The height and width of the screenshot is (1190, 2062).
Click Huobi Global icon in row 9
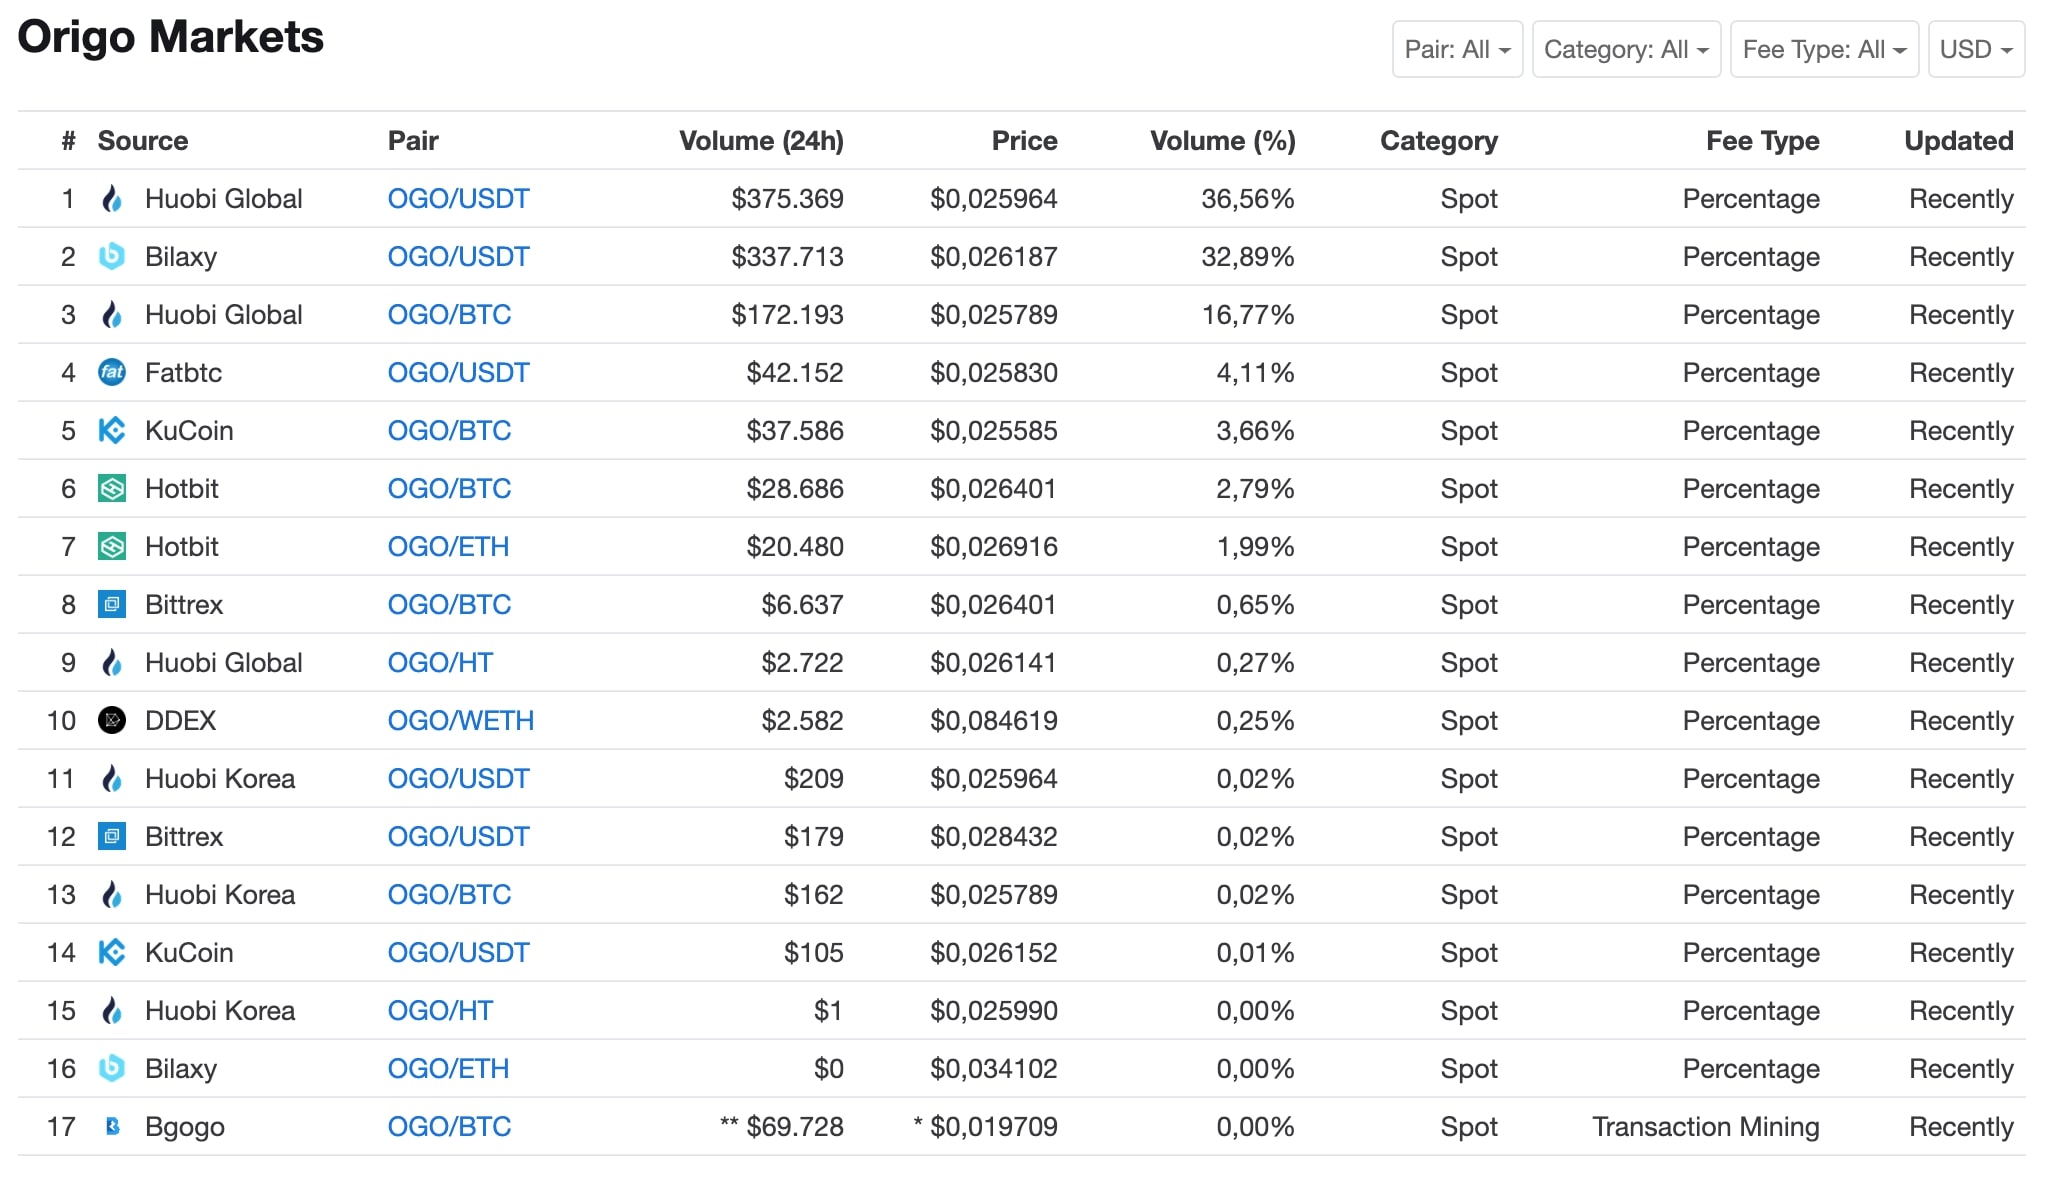[x=112, y=663]
